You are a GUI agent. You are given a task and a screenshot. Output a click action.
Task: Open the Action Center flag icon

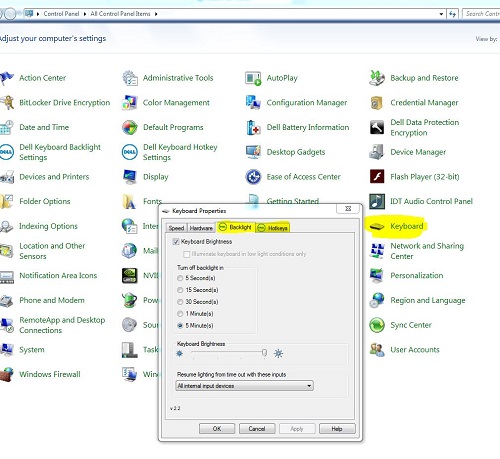[7, 78]
